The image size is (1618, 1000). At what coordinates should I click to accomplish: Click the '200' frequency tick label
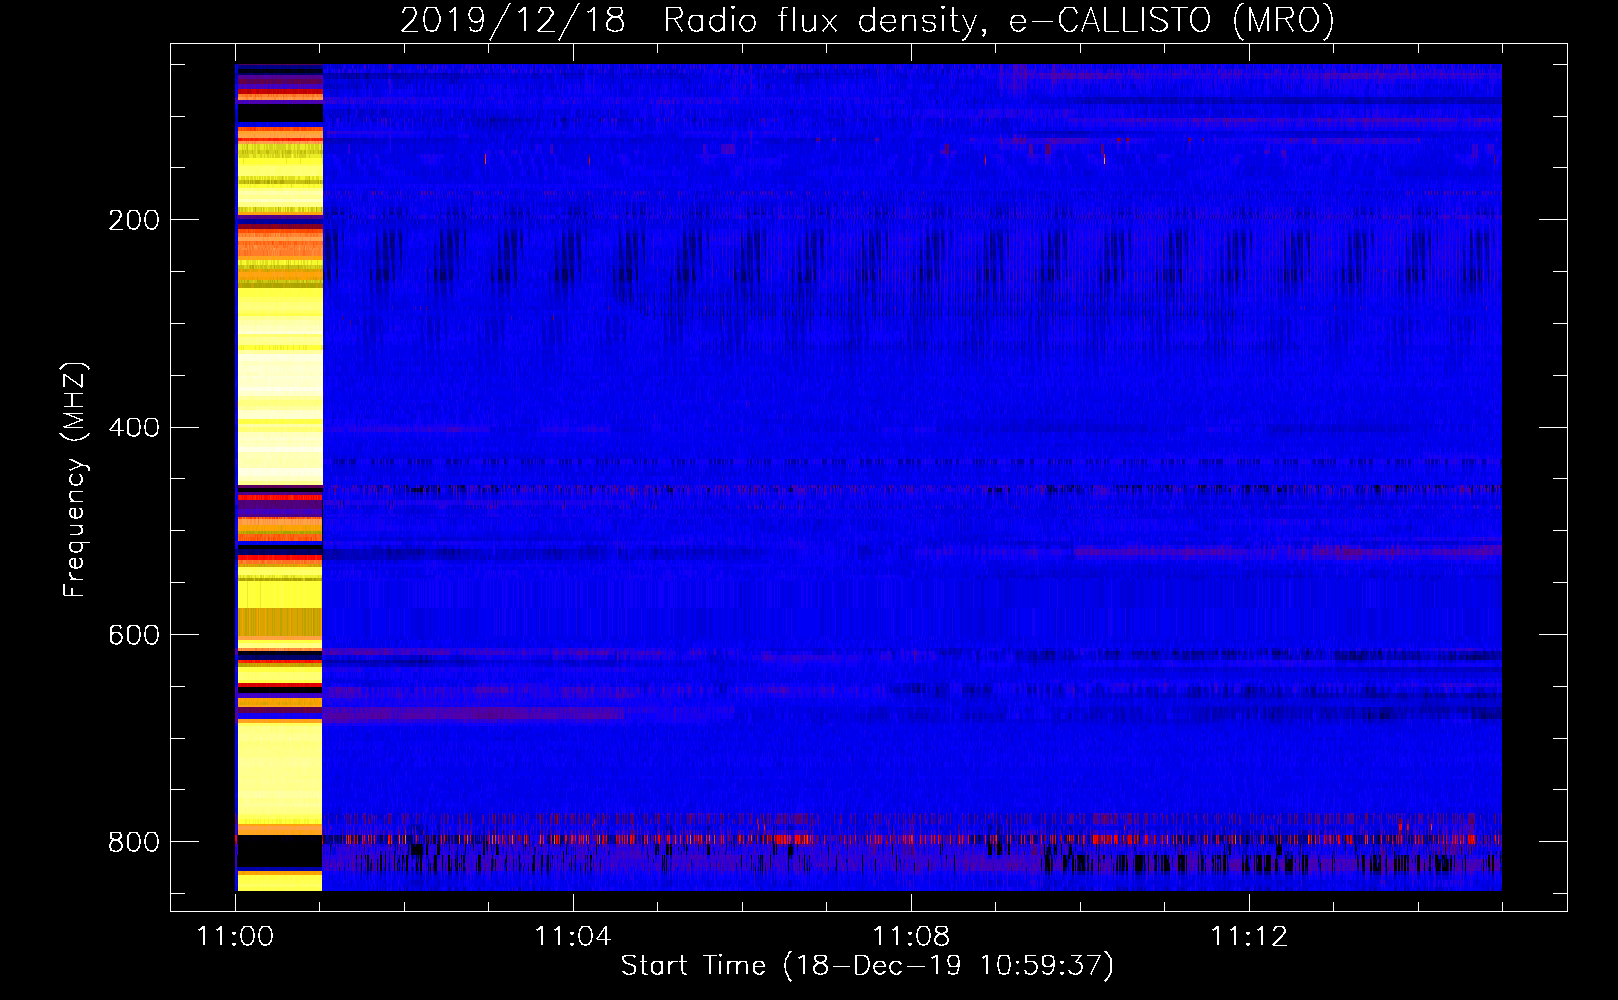(x=134, y=220)
